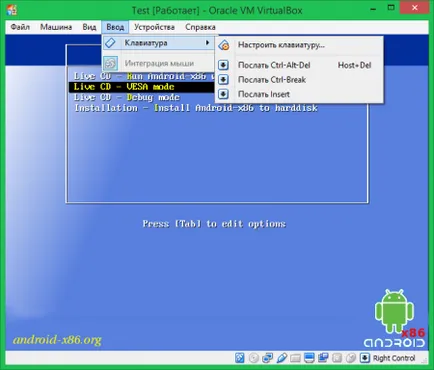Minimize the VirtualBox window
Viewport: 434px width, 370px height.
pos(373,9)
